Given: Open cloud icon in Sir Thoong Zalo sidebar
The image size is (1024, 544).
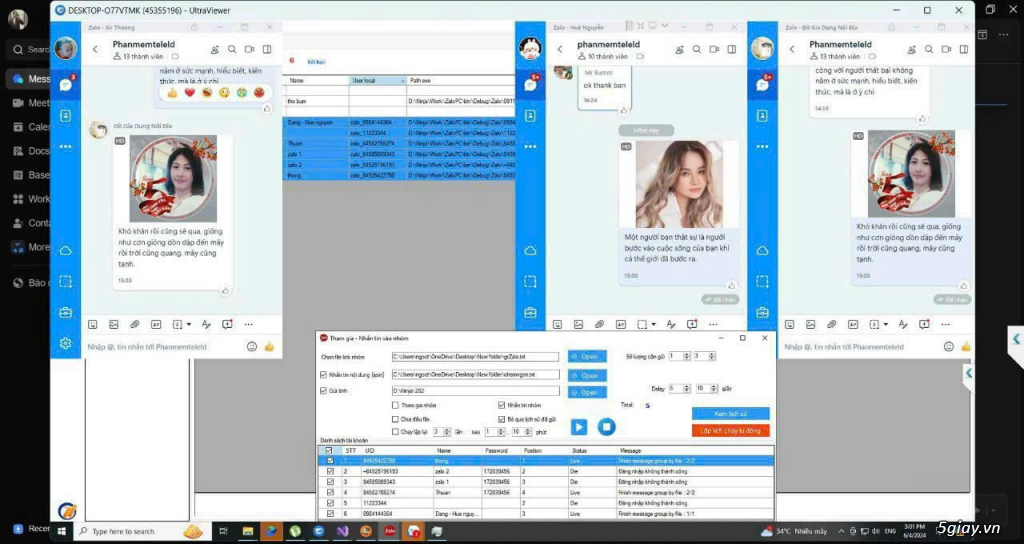Looking at the screenshot, I should 65,251.
